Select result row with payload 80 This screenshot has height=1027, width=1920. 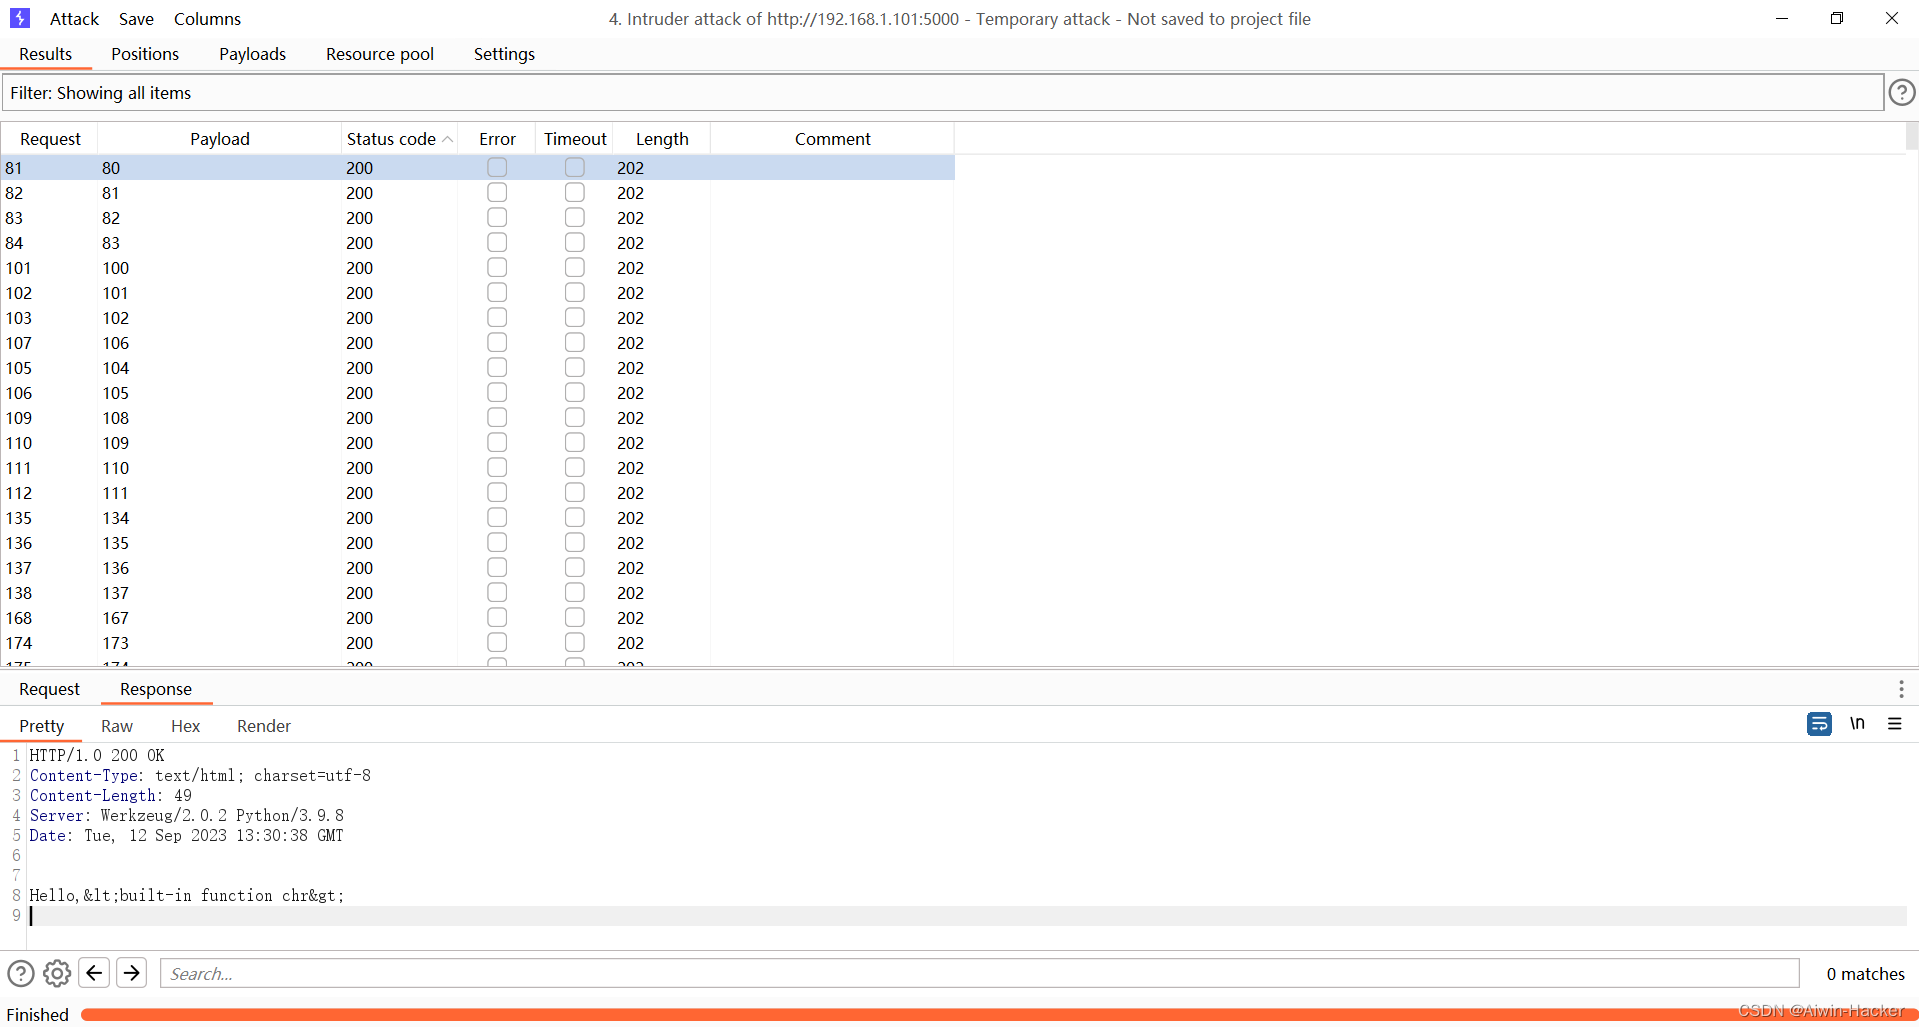pyautogui.click(x=478, y=168)
